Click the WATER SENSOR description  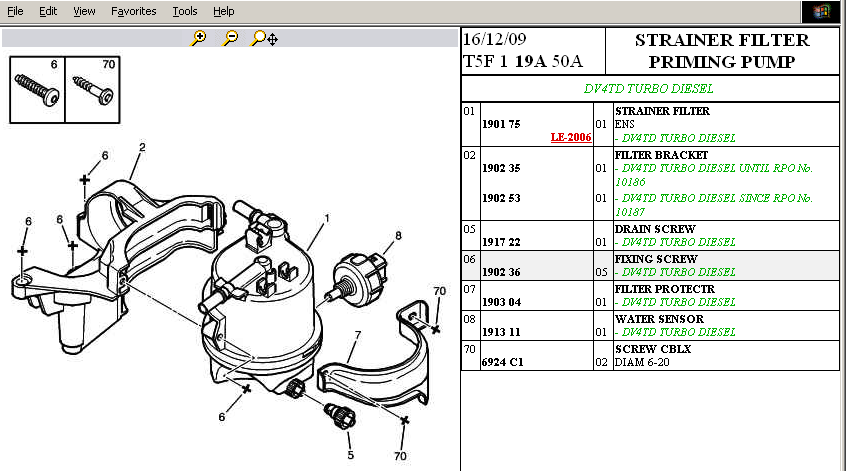click(659, 319)
